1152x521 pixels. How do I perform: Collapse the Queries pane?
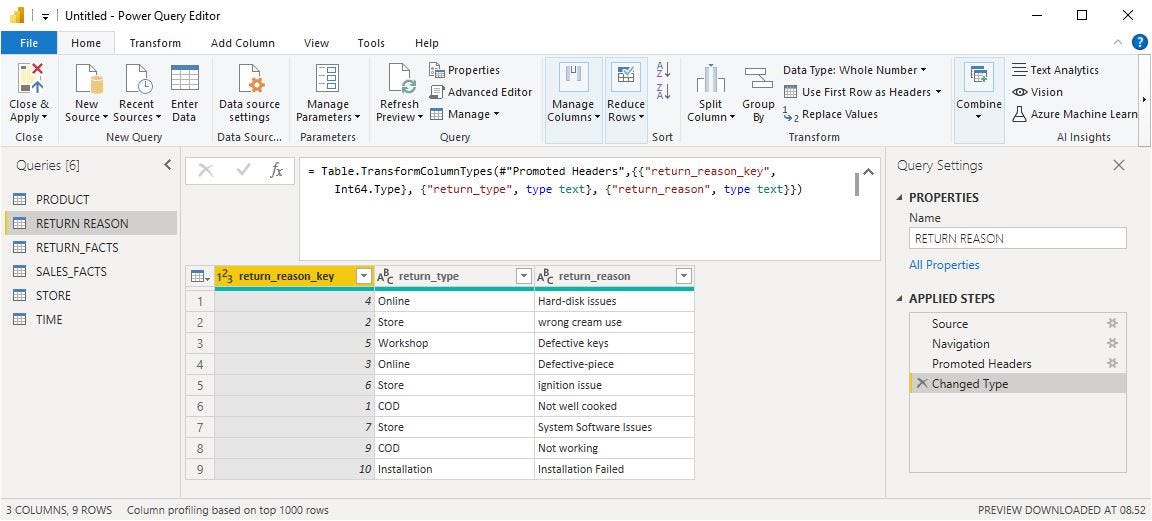168,165
